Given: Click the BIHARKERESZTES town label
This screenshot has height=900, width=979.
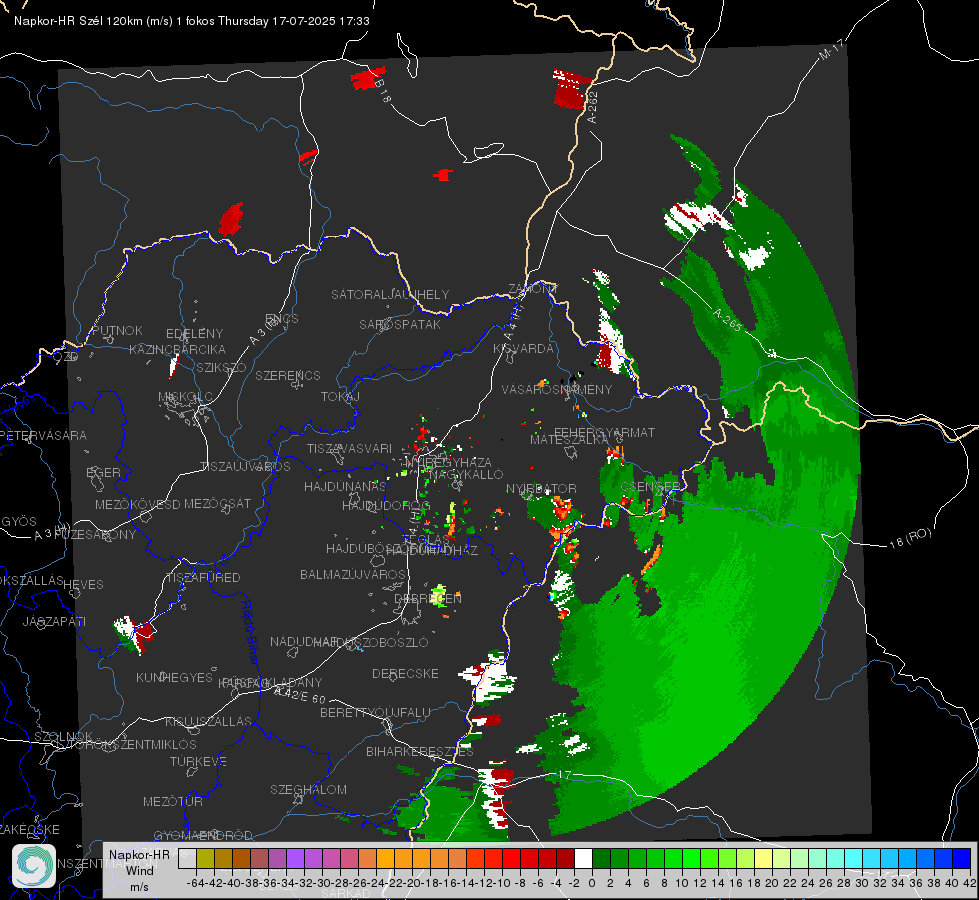Looking at the screenshot, I should coord(420,751).
